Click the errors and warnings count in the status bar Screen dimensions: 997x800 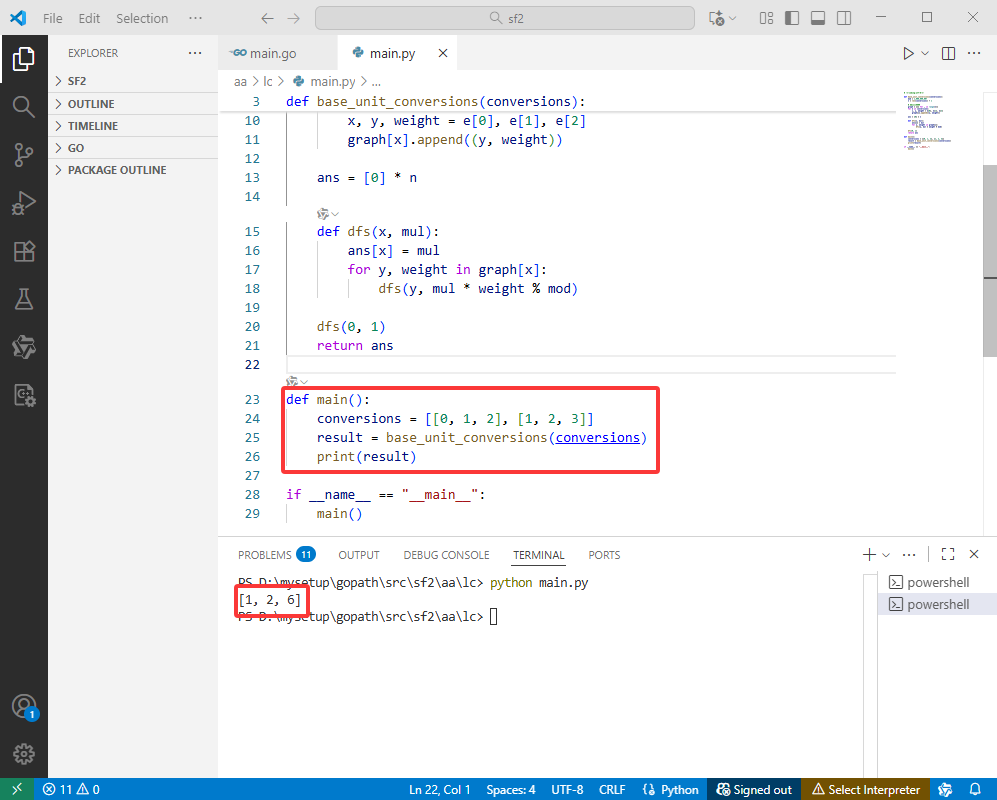pos(71,789)
